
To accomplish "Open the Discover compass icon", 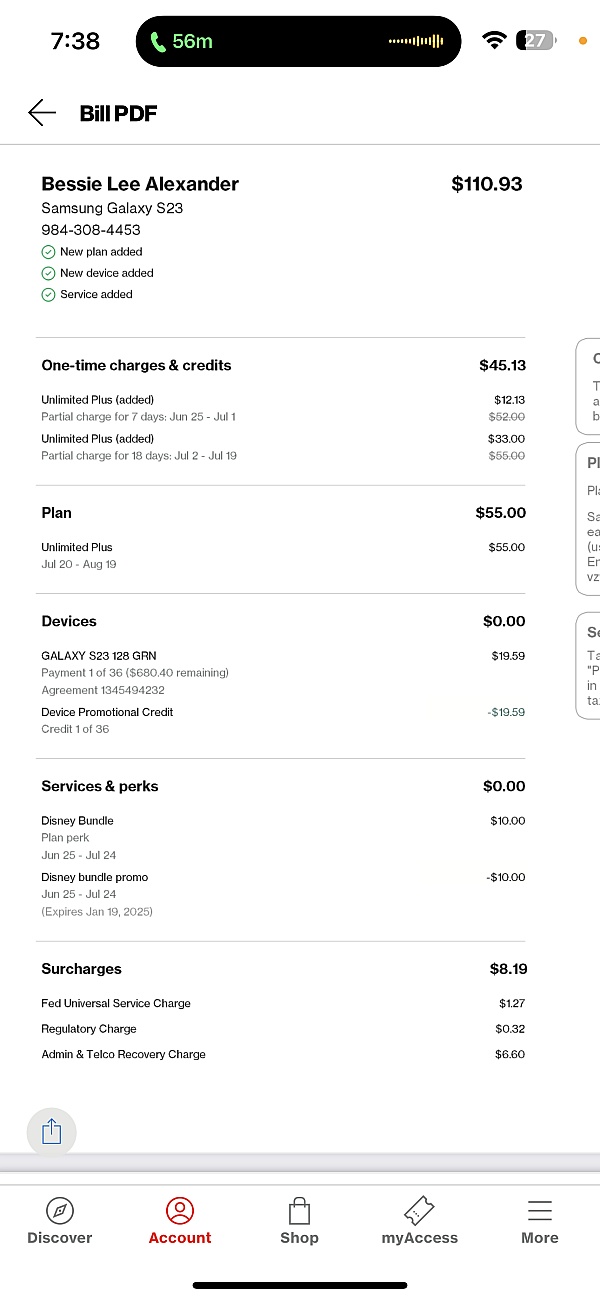I will coord(60,1211).
